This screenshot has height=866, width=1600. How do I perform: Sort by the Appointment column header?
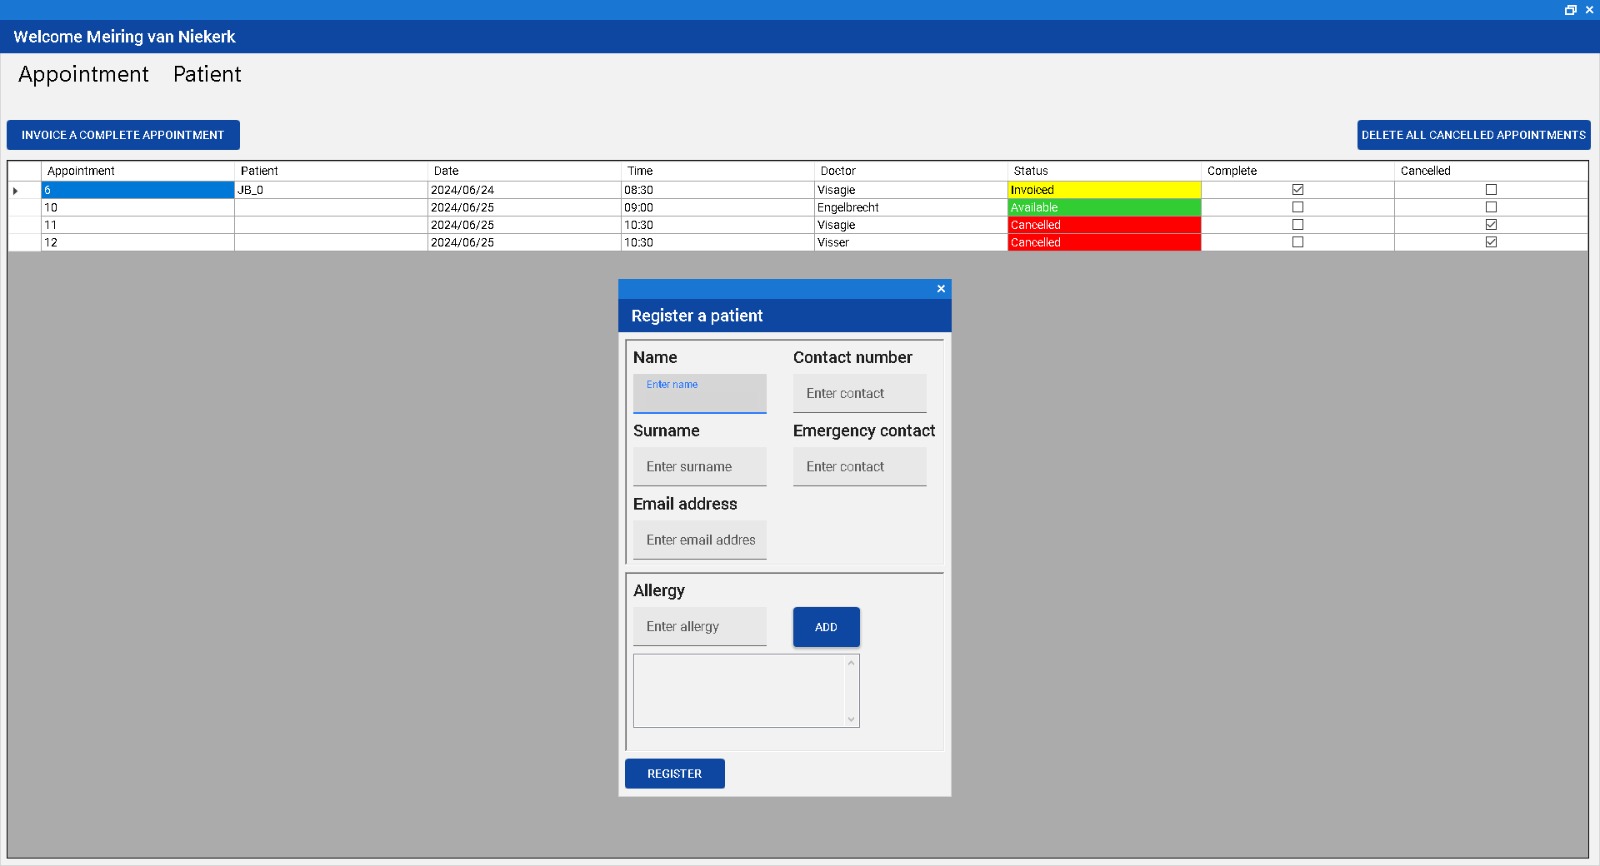click(x=138, y=171)
